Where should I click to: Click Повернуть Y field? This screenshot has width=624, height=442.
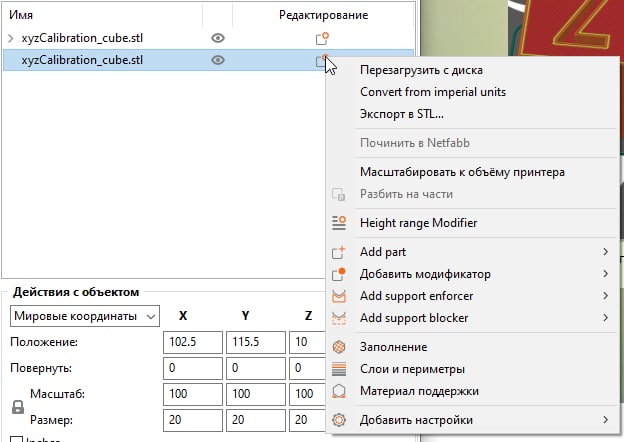pos(255,368)
